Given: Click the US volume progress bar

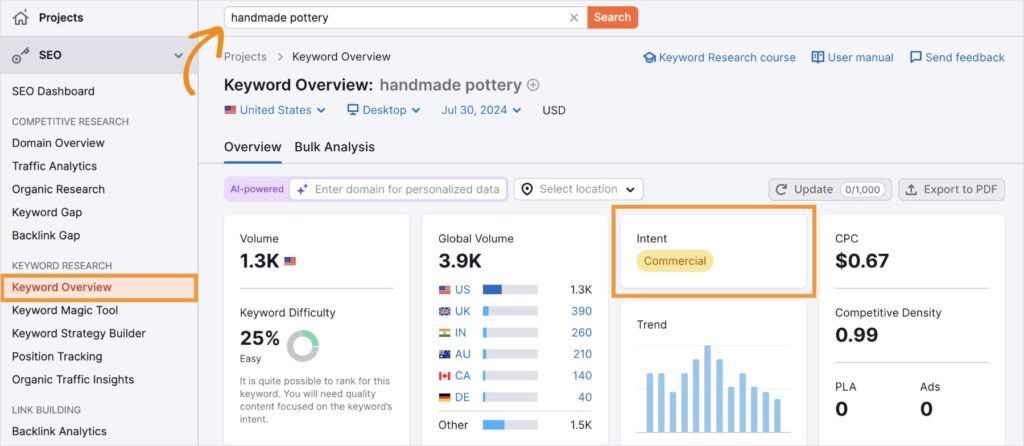Looking at the screenshot, I should click(x=510, y=290).
